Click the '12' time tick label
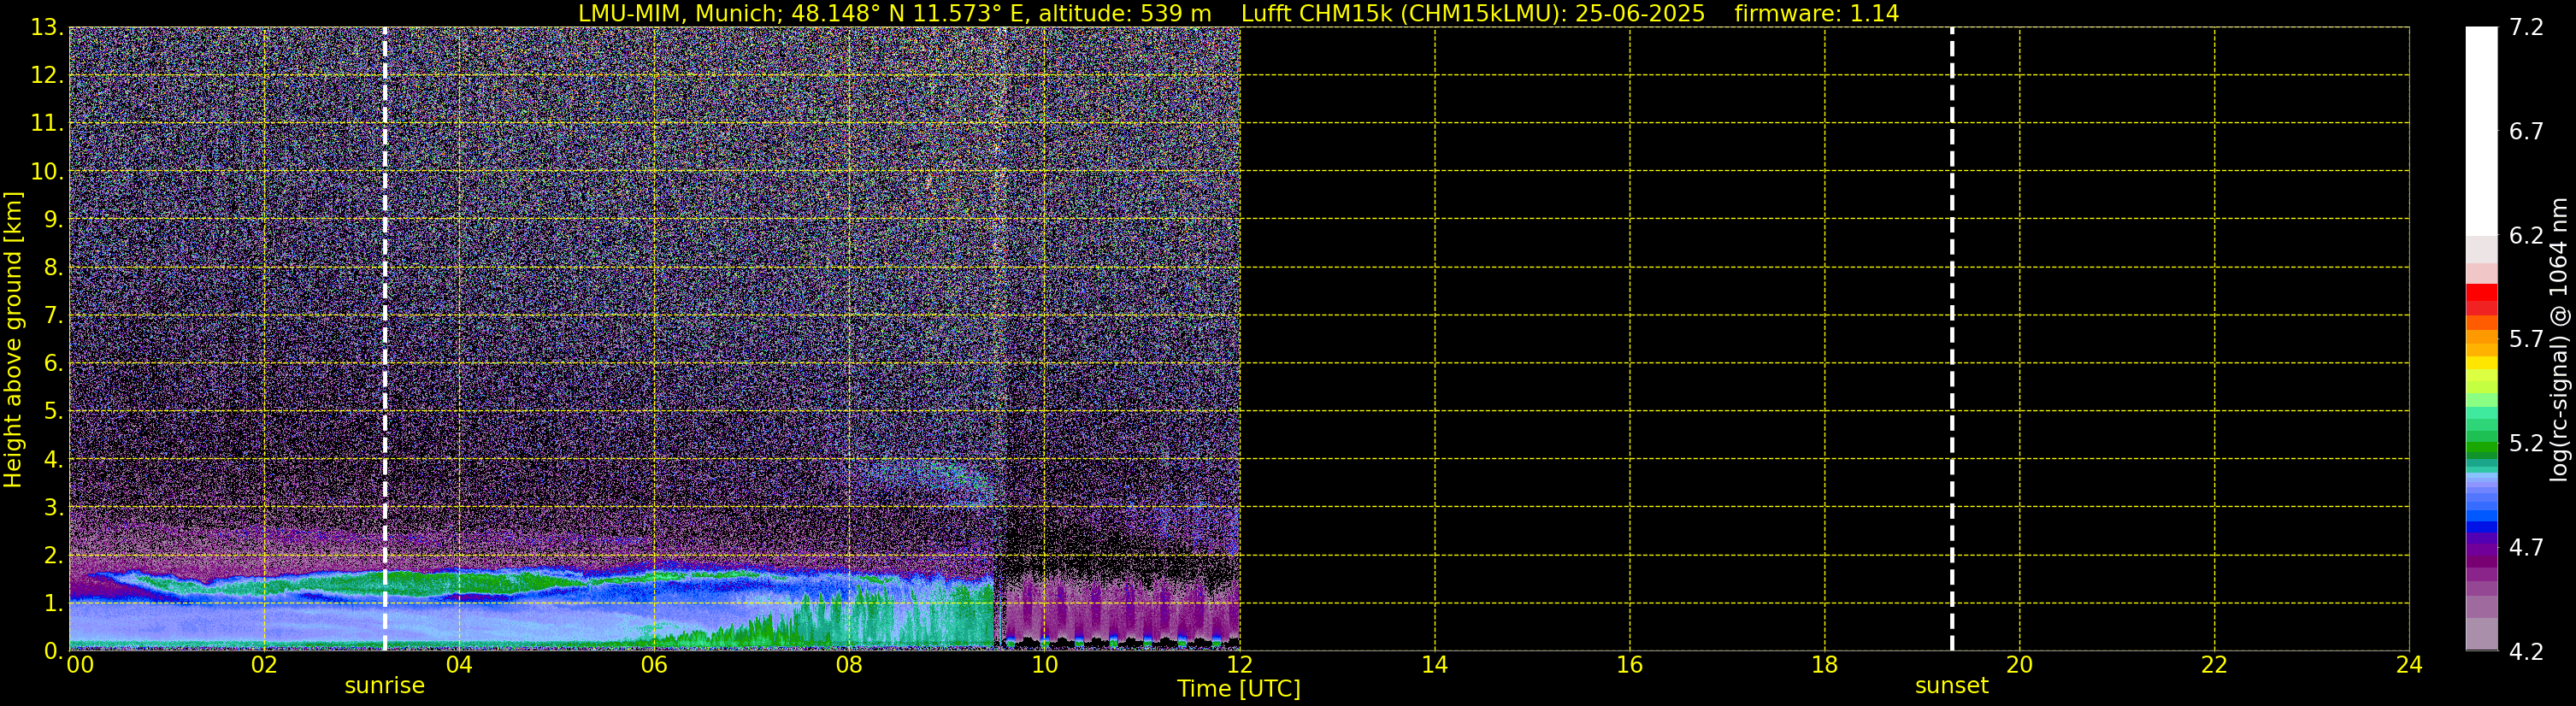The height and width of the screenshot is (706, 2576). (x=1239, y=665)
